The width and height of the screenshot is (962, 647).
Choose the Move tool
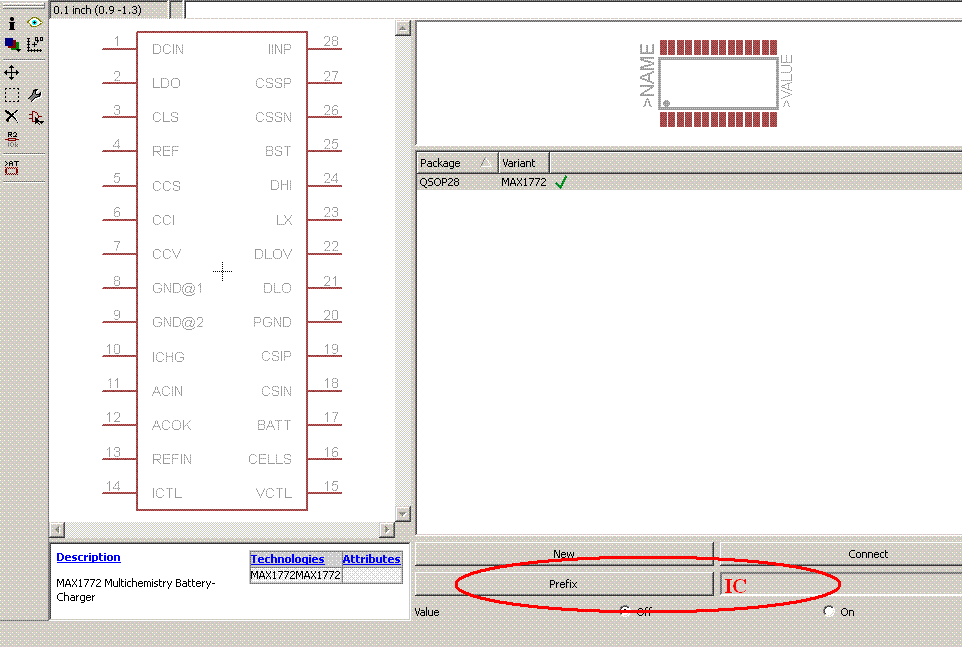pyautogui.click(x=12, y=72)
